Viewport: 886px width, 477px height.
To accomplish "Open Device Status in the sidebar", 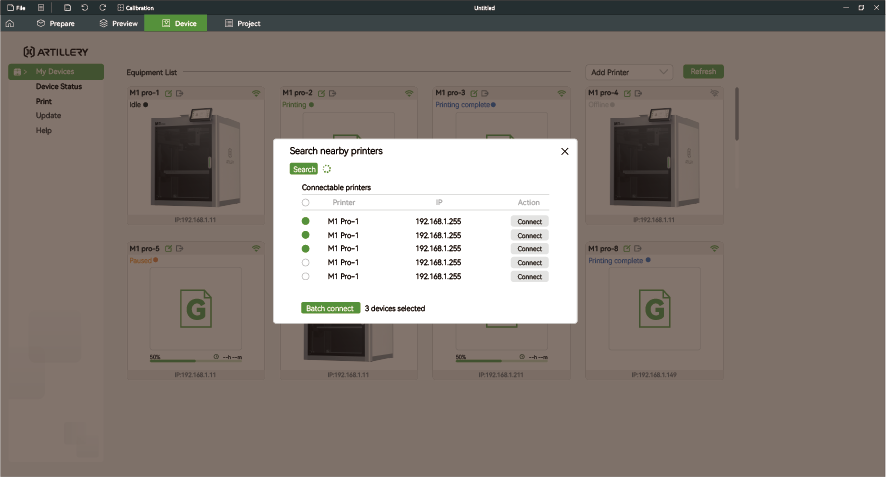I will point(59,86).
